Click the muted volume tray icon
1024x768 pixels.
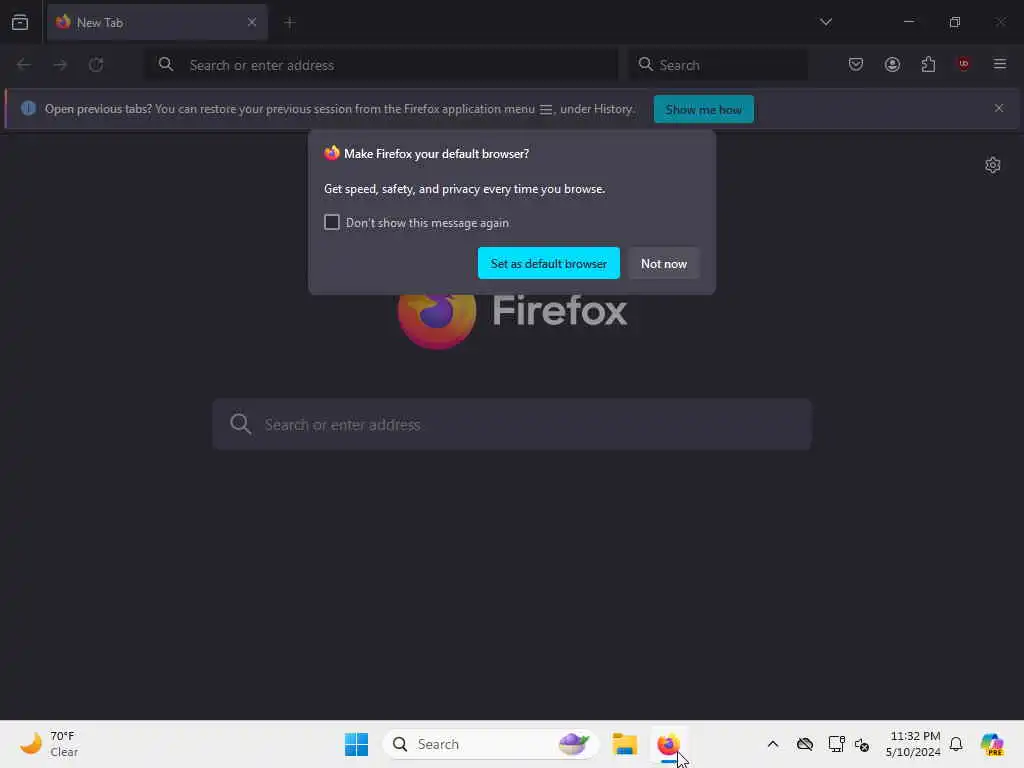[861, 744]
